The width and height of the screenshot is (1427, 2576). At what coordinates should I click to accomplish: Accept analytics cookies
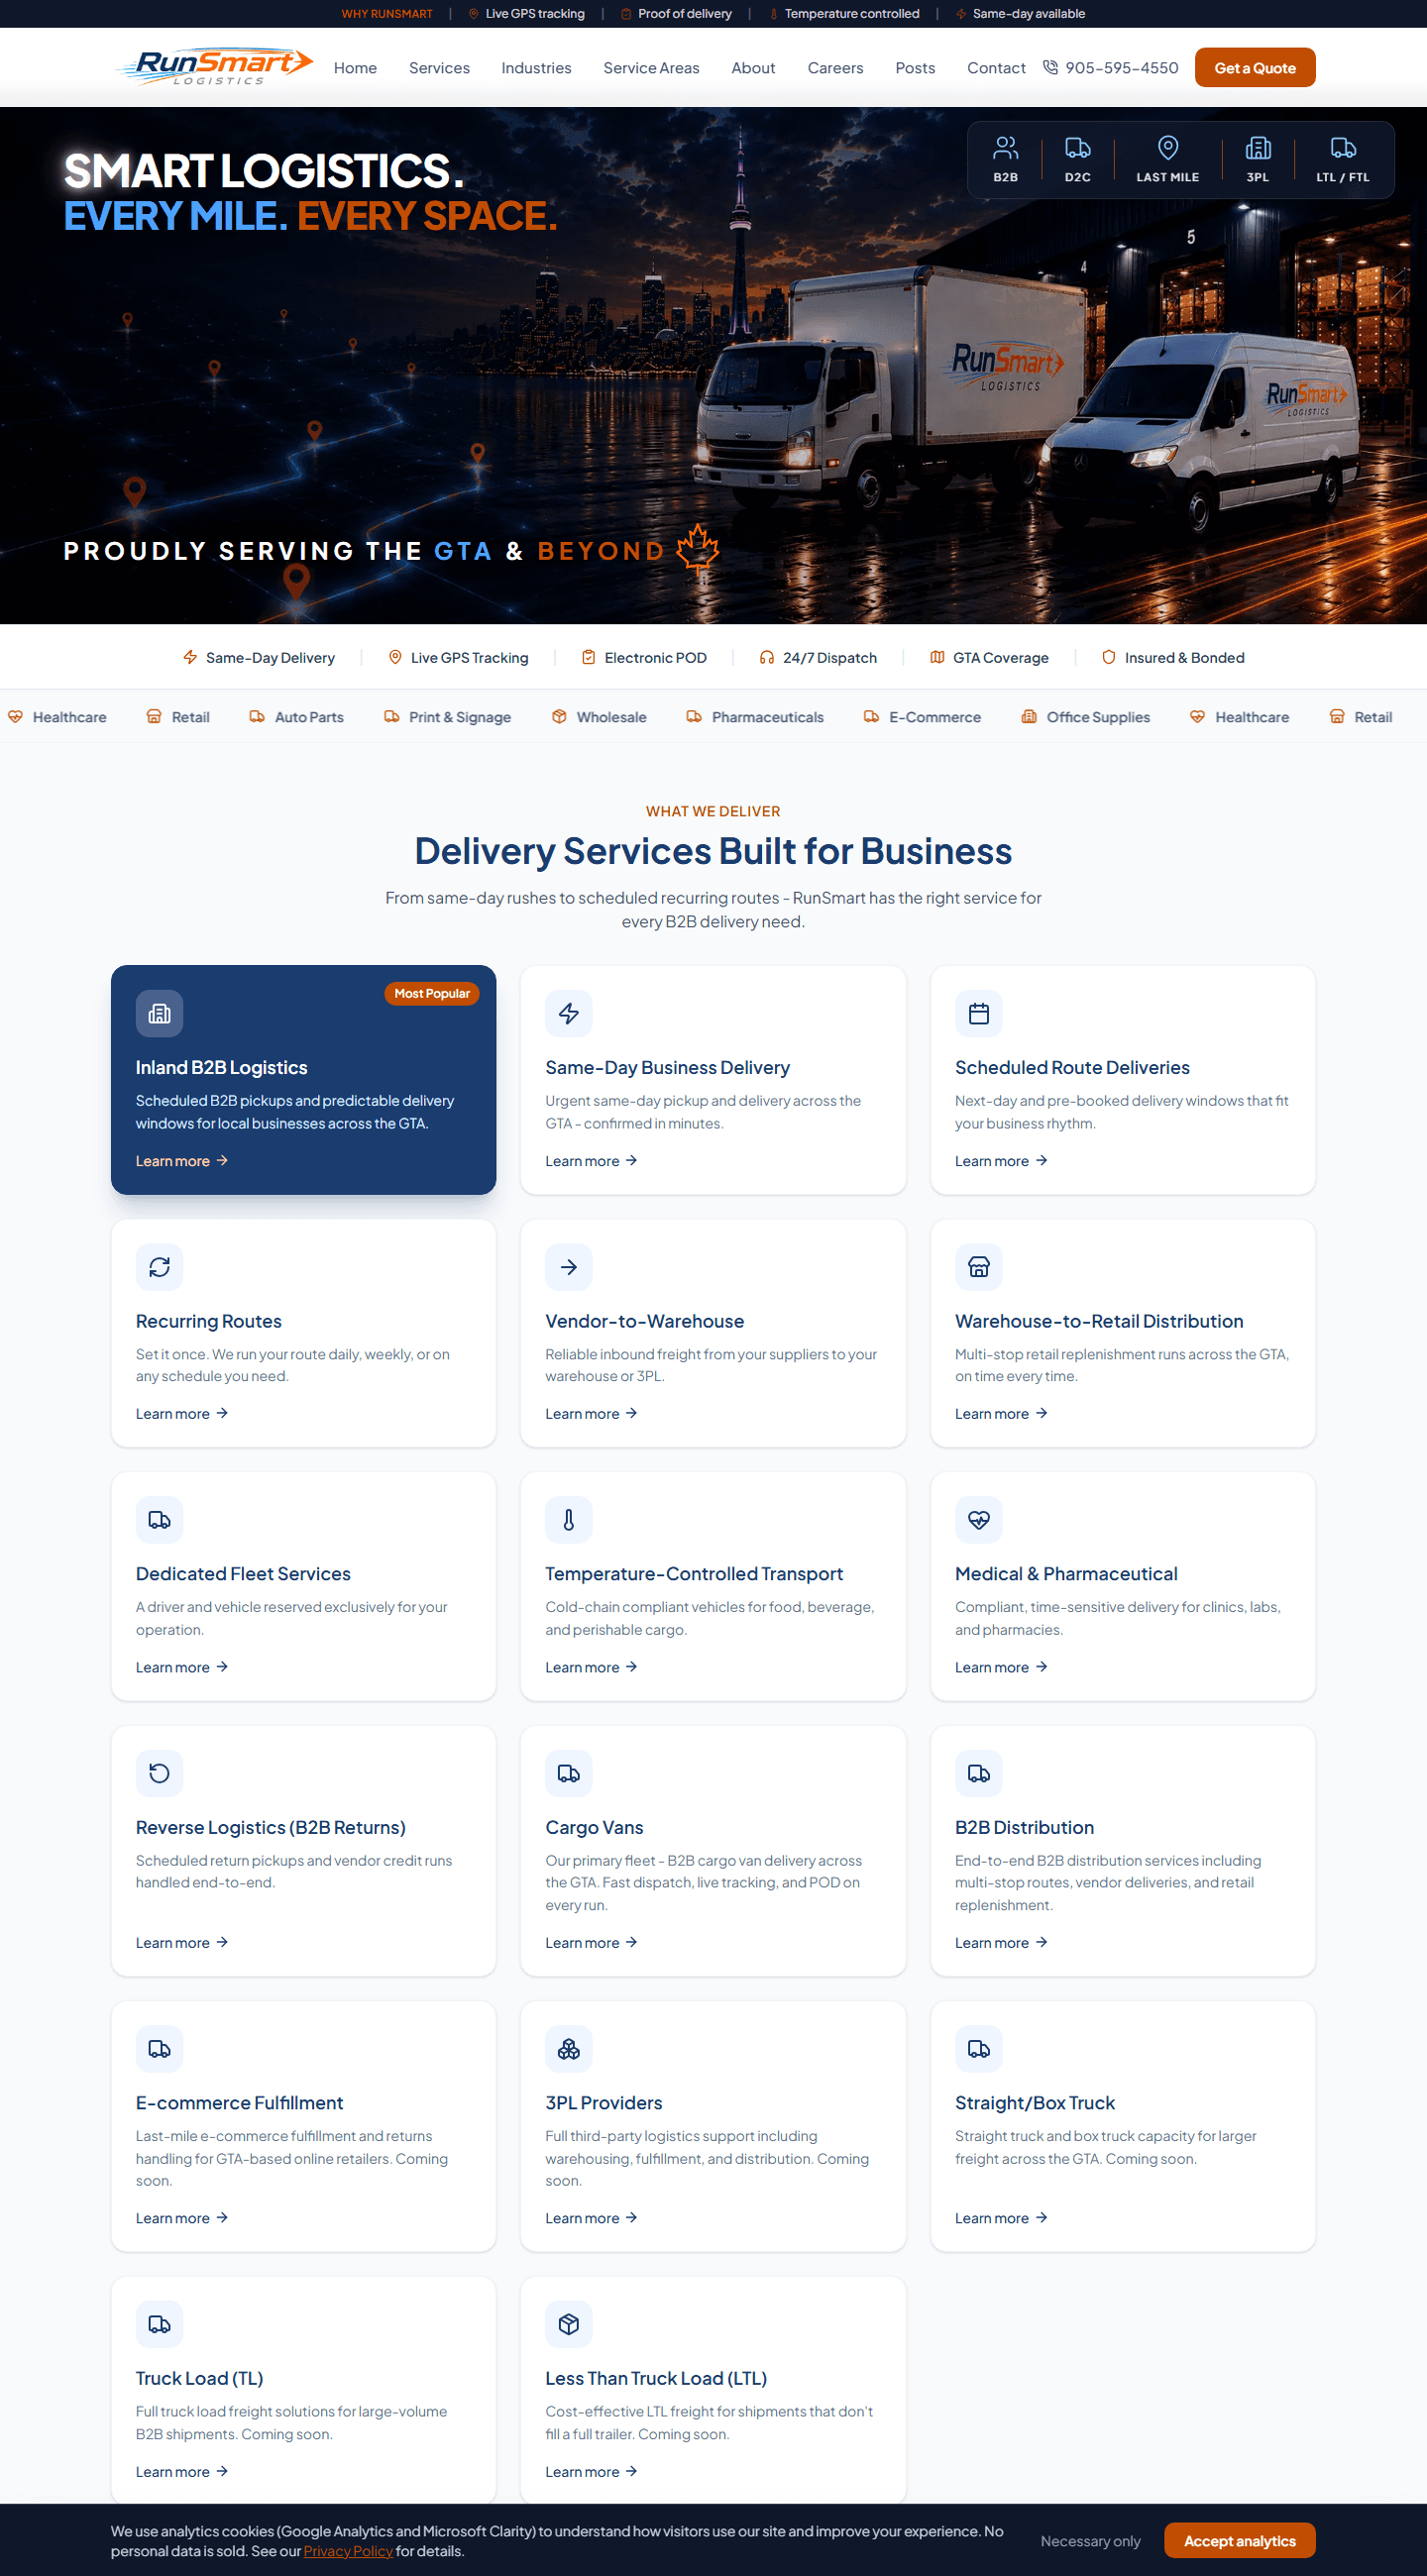tap(1240, 2541)
